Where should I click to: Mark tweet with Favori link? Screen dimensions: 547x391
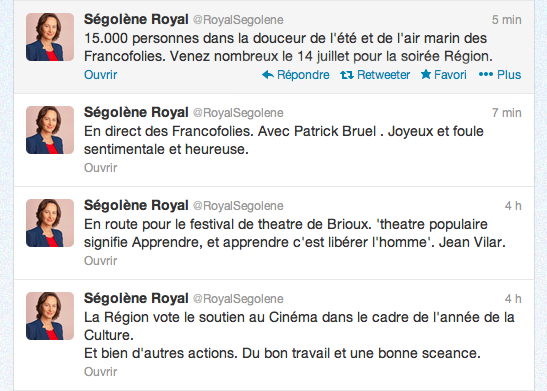point(450,75)
